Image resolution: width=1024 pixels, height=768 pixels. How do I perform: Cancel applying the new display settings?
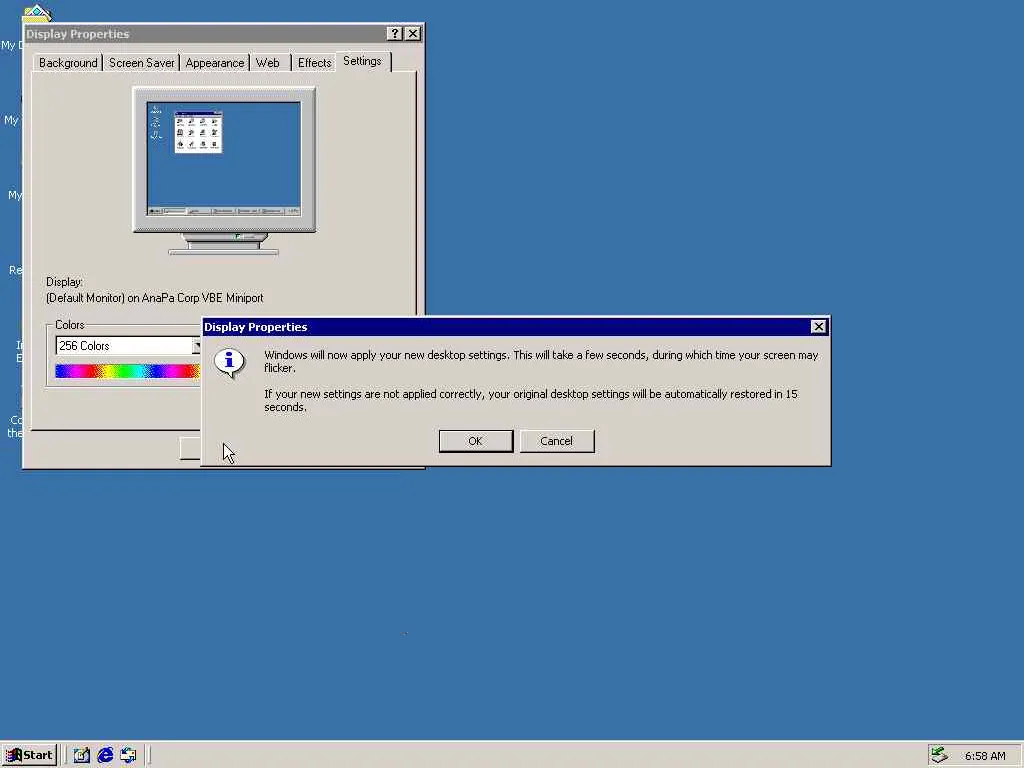tap(556, 441)
